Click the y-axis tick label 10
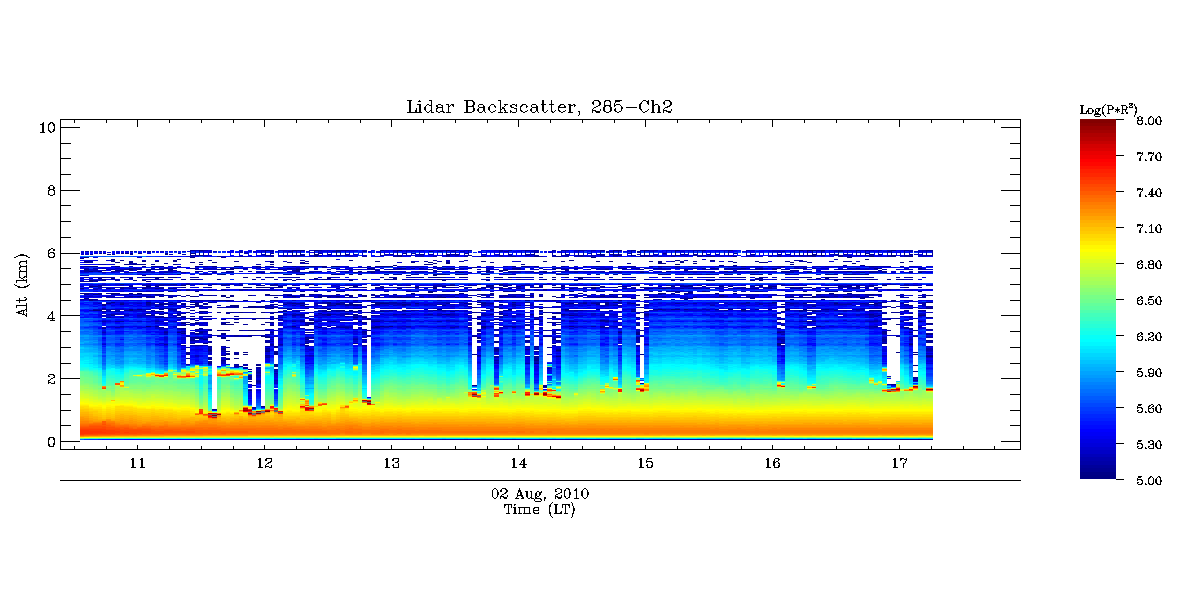 pyautogui.click(x=46, y=127)
